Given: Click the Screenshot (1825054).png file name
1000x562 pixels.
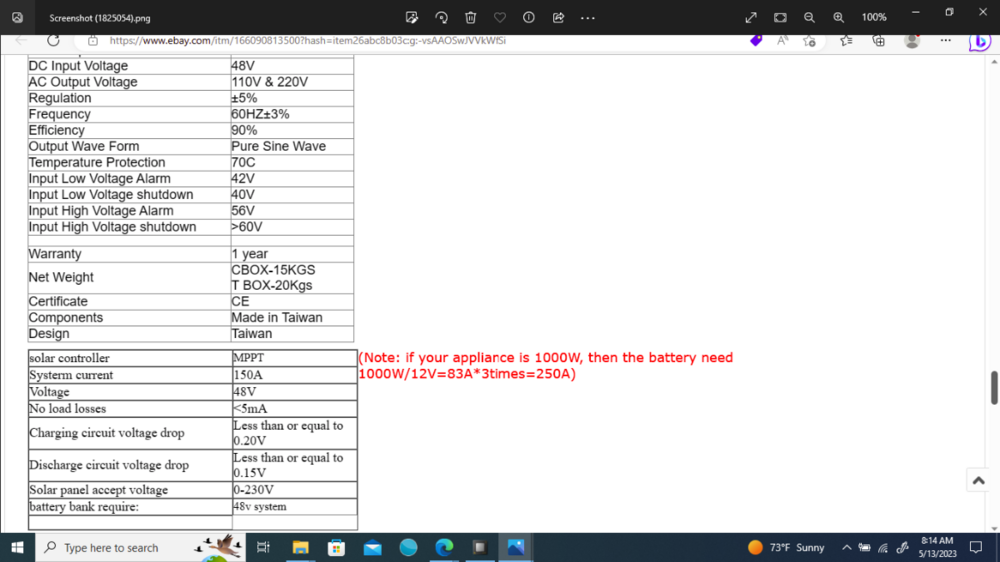Looking at the screenshot, I should point(100,18).
